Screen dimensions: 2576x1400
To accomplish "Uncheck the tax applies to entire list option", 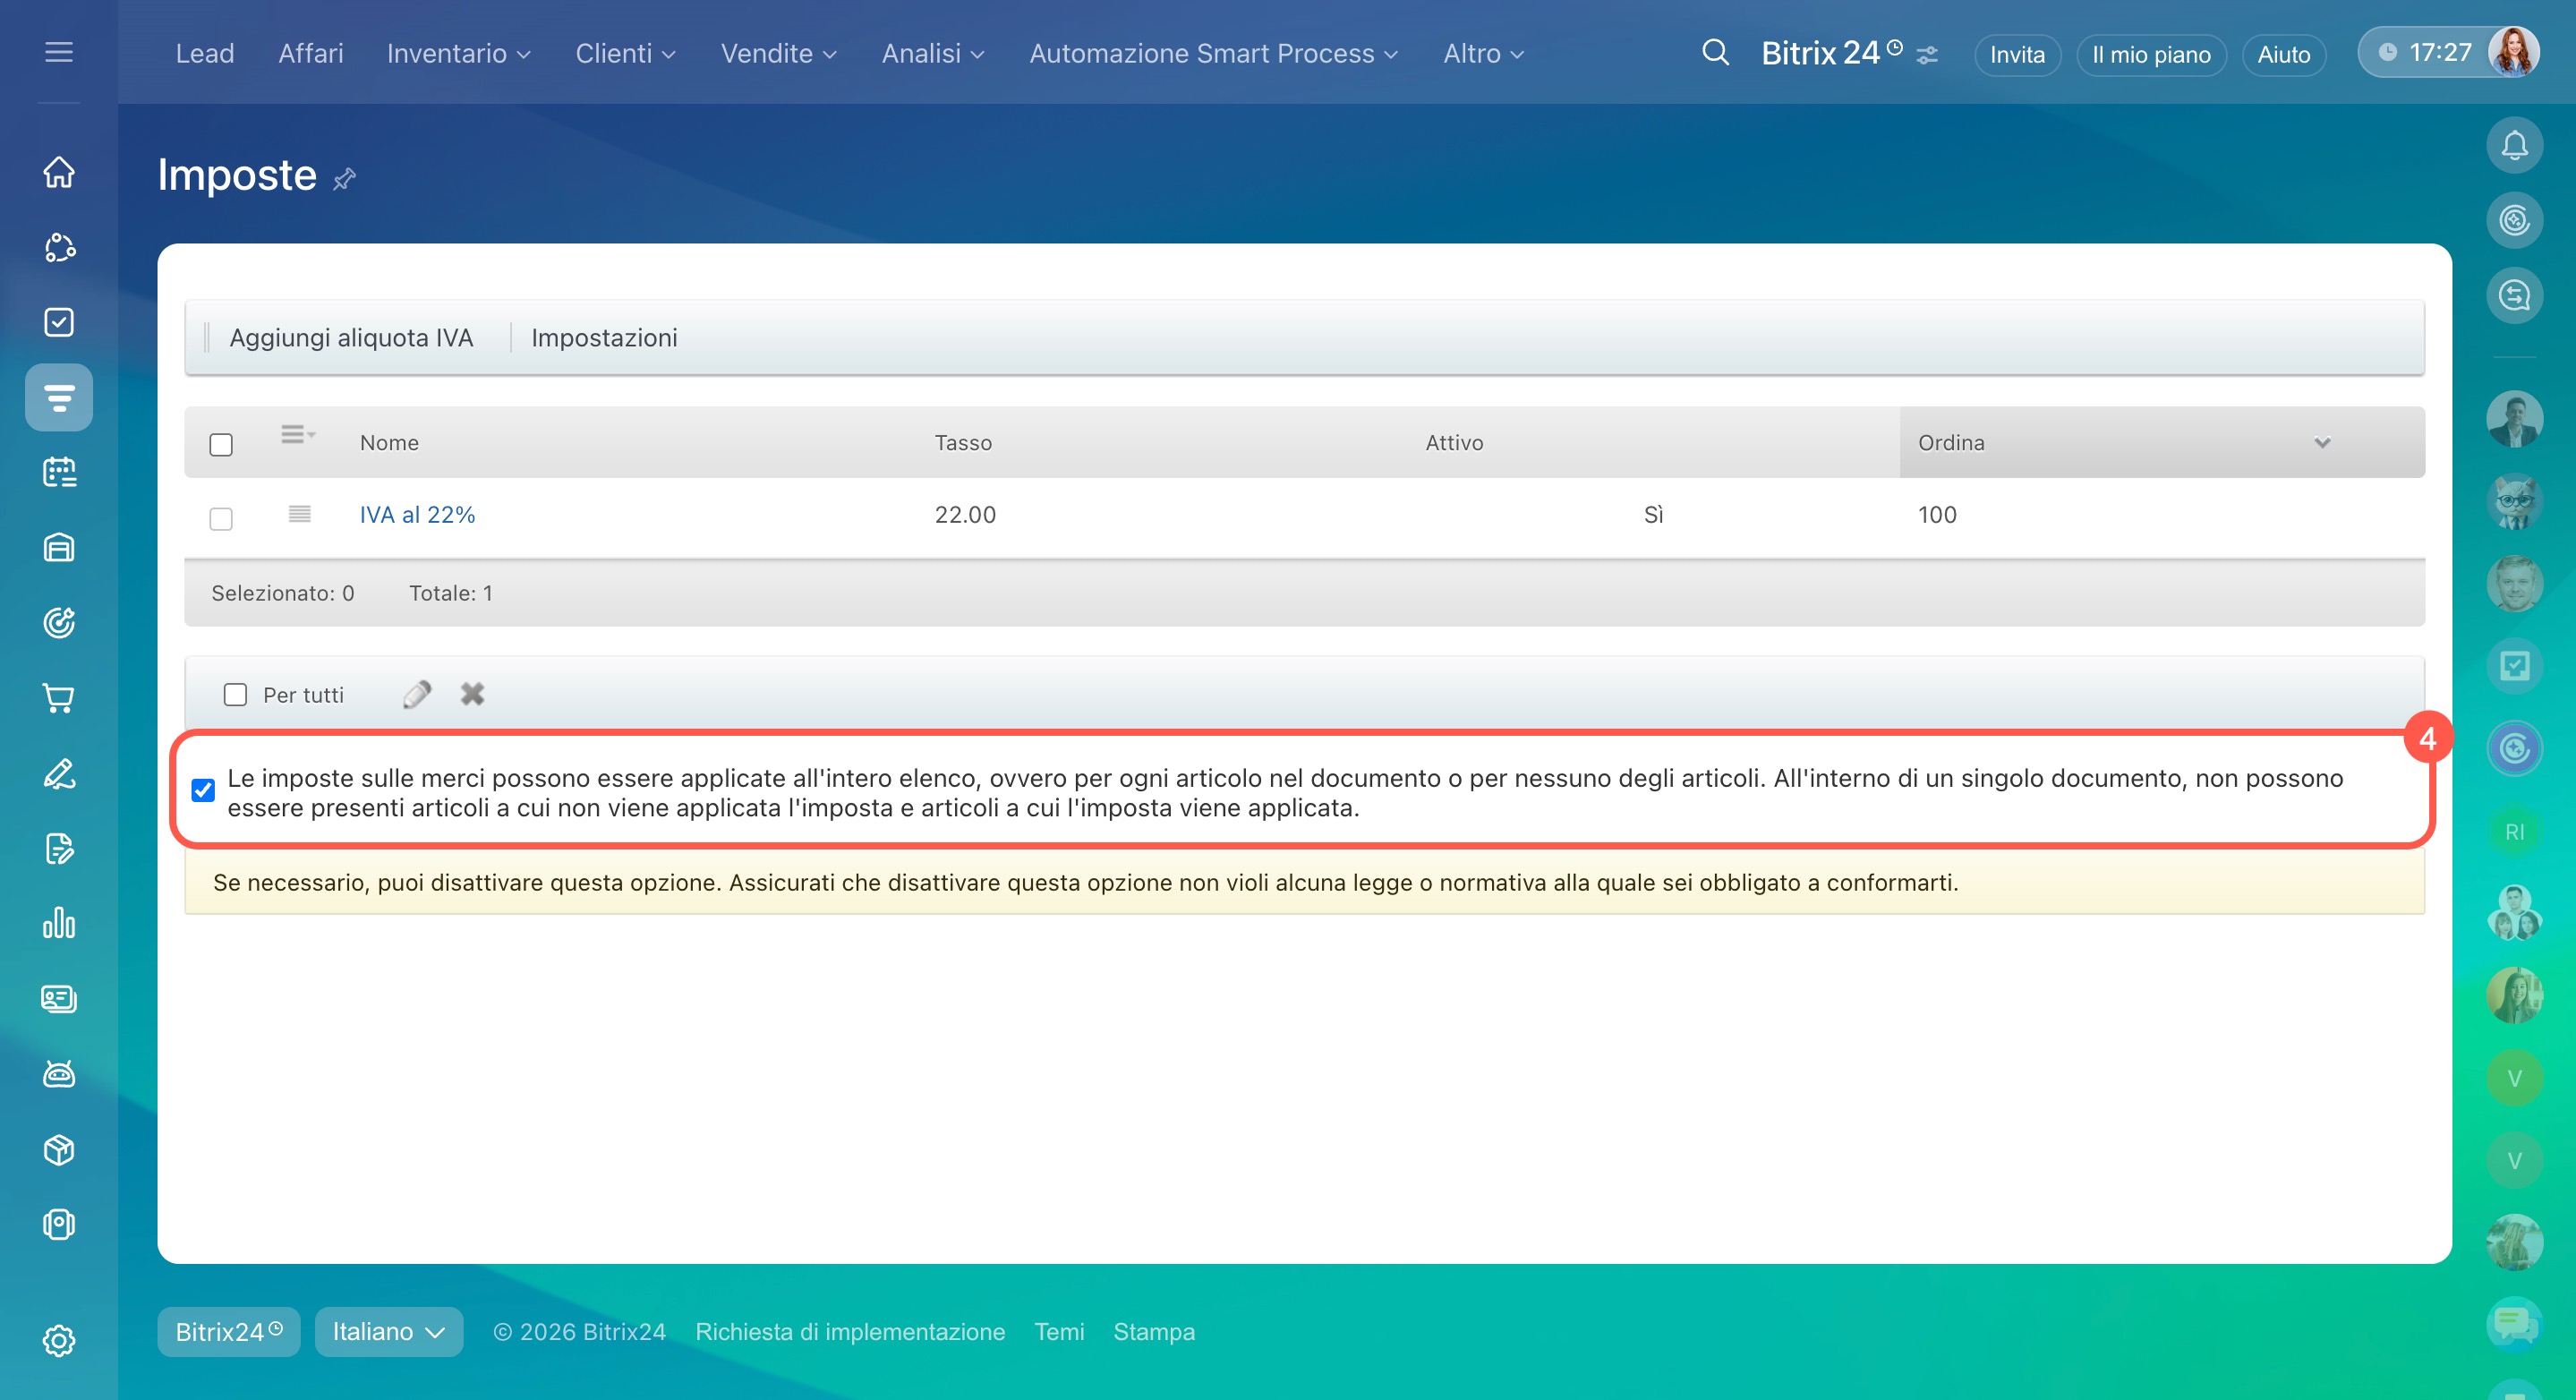I will click(x=203, y=790).
